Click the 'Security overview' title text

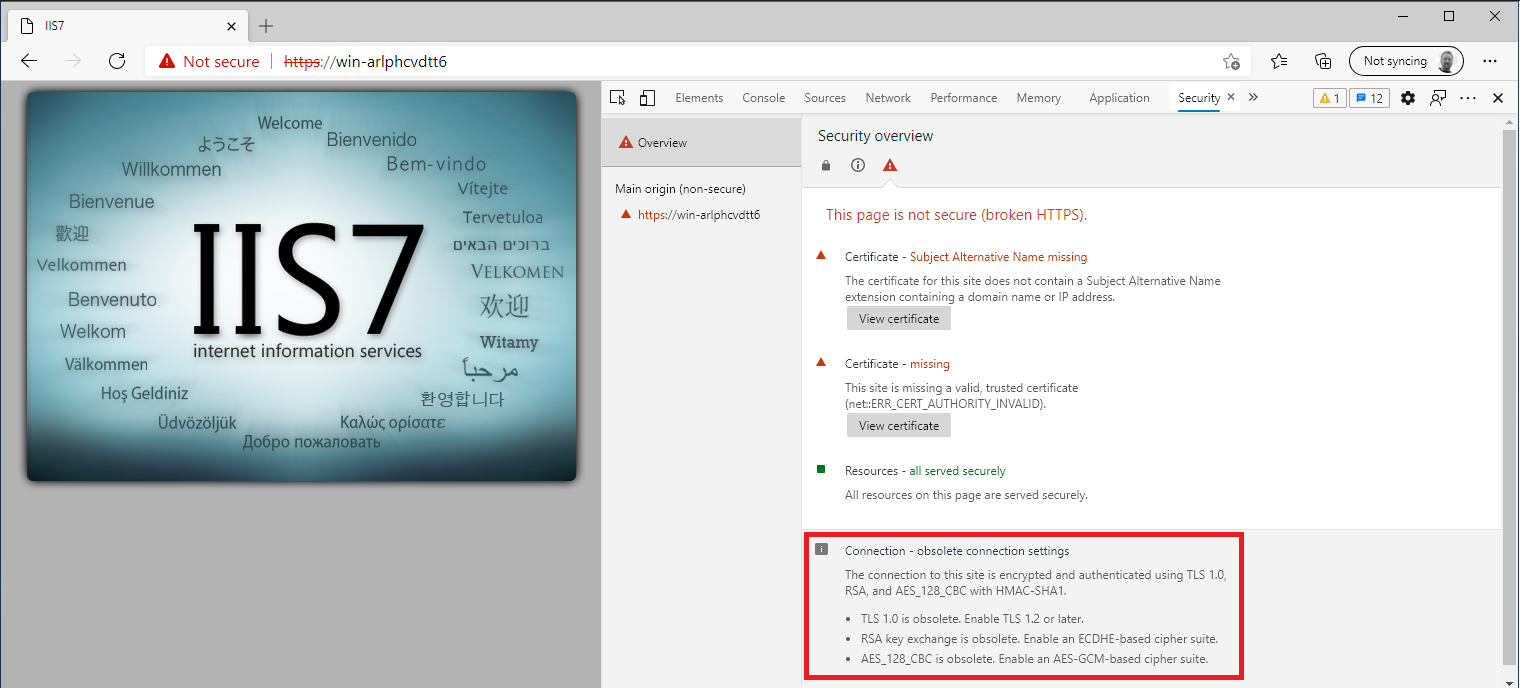(x=875, y=136)
